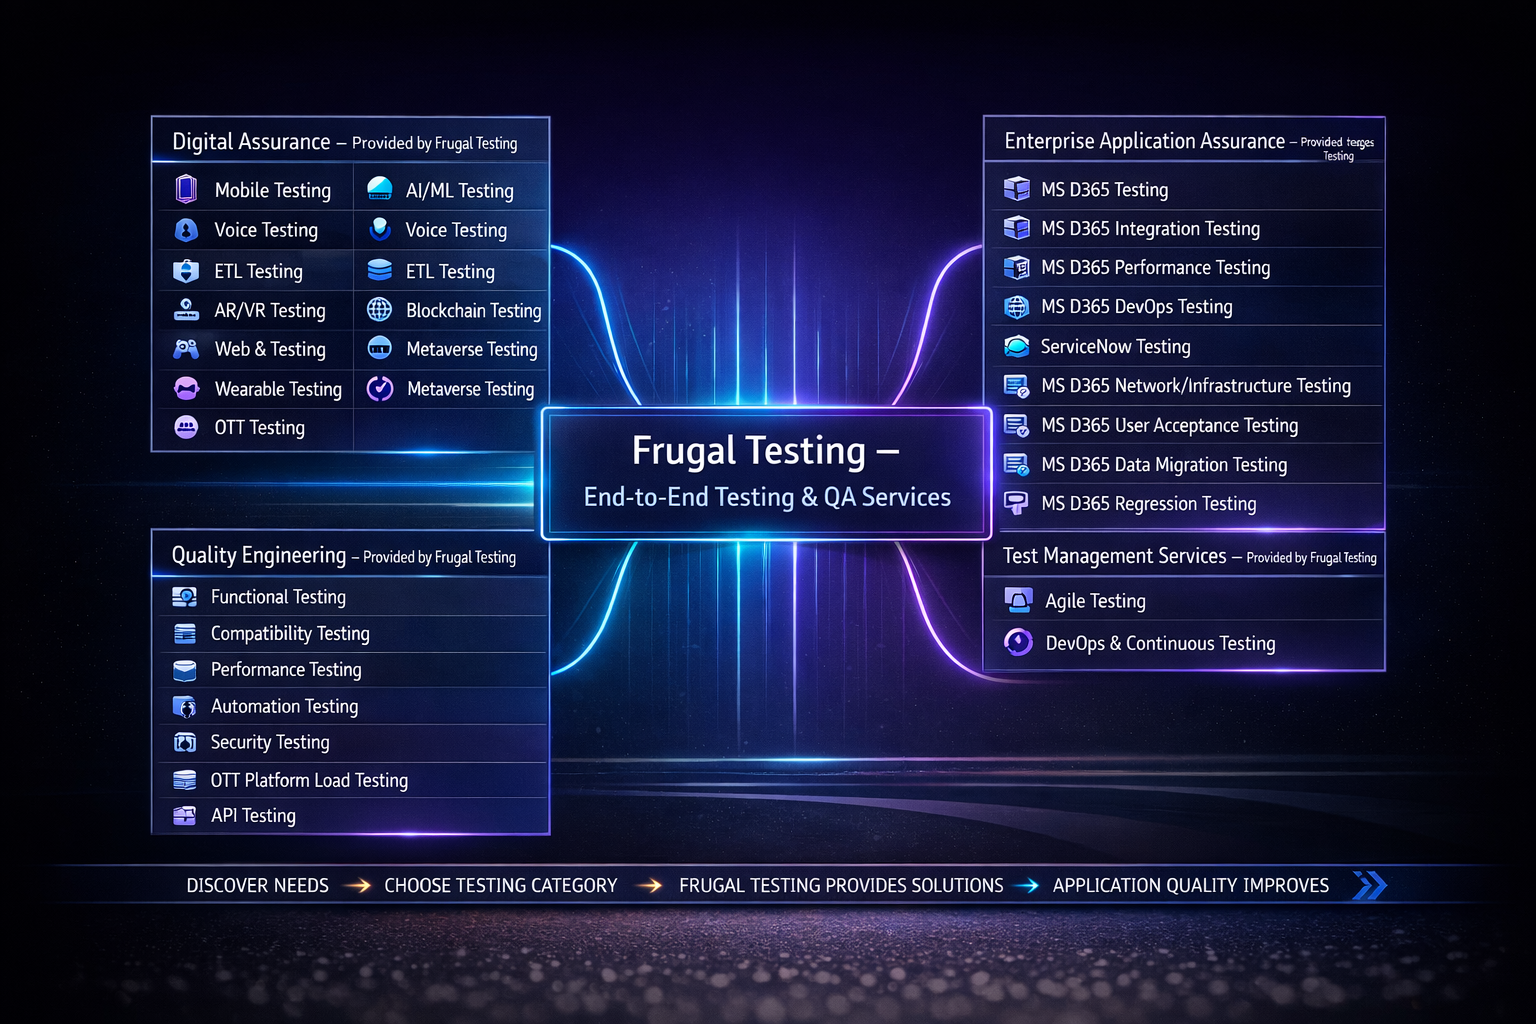The height and width of the screenshot is (1024, 1536).
Task: Select the Compatibility Testing row text
Action: point(290,633)
